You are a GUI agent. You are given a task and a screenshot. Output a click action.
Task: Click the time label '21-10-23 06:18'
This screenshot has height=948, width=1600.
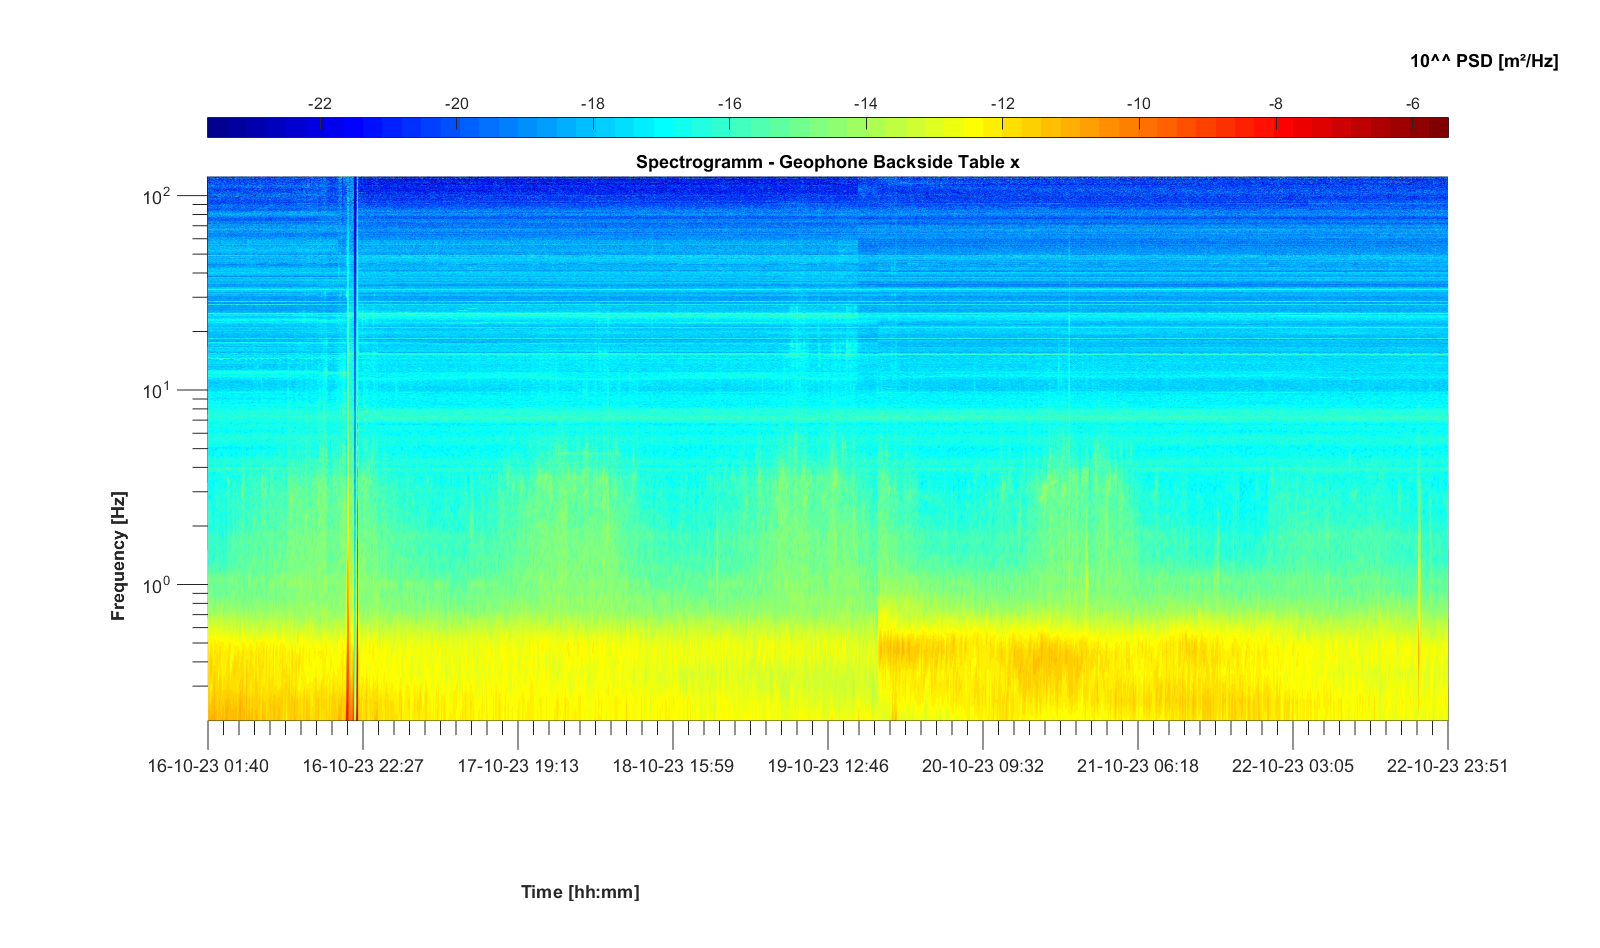[x=1138, y=766]
